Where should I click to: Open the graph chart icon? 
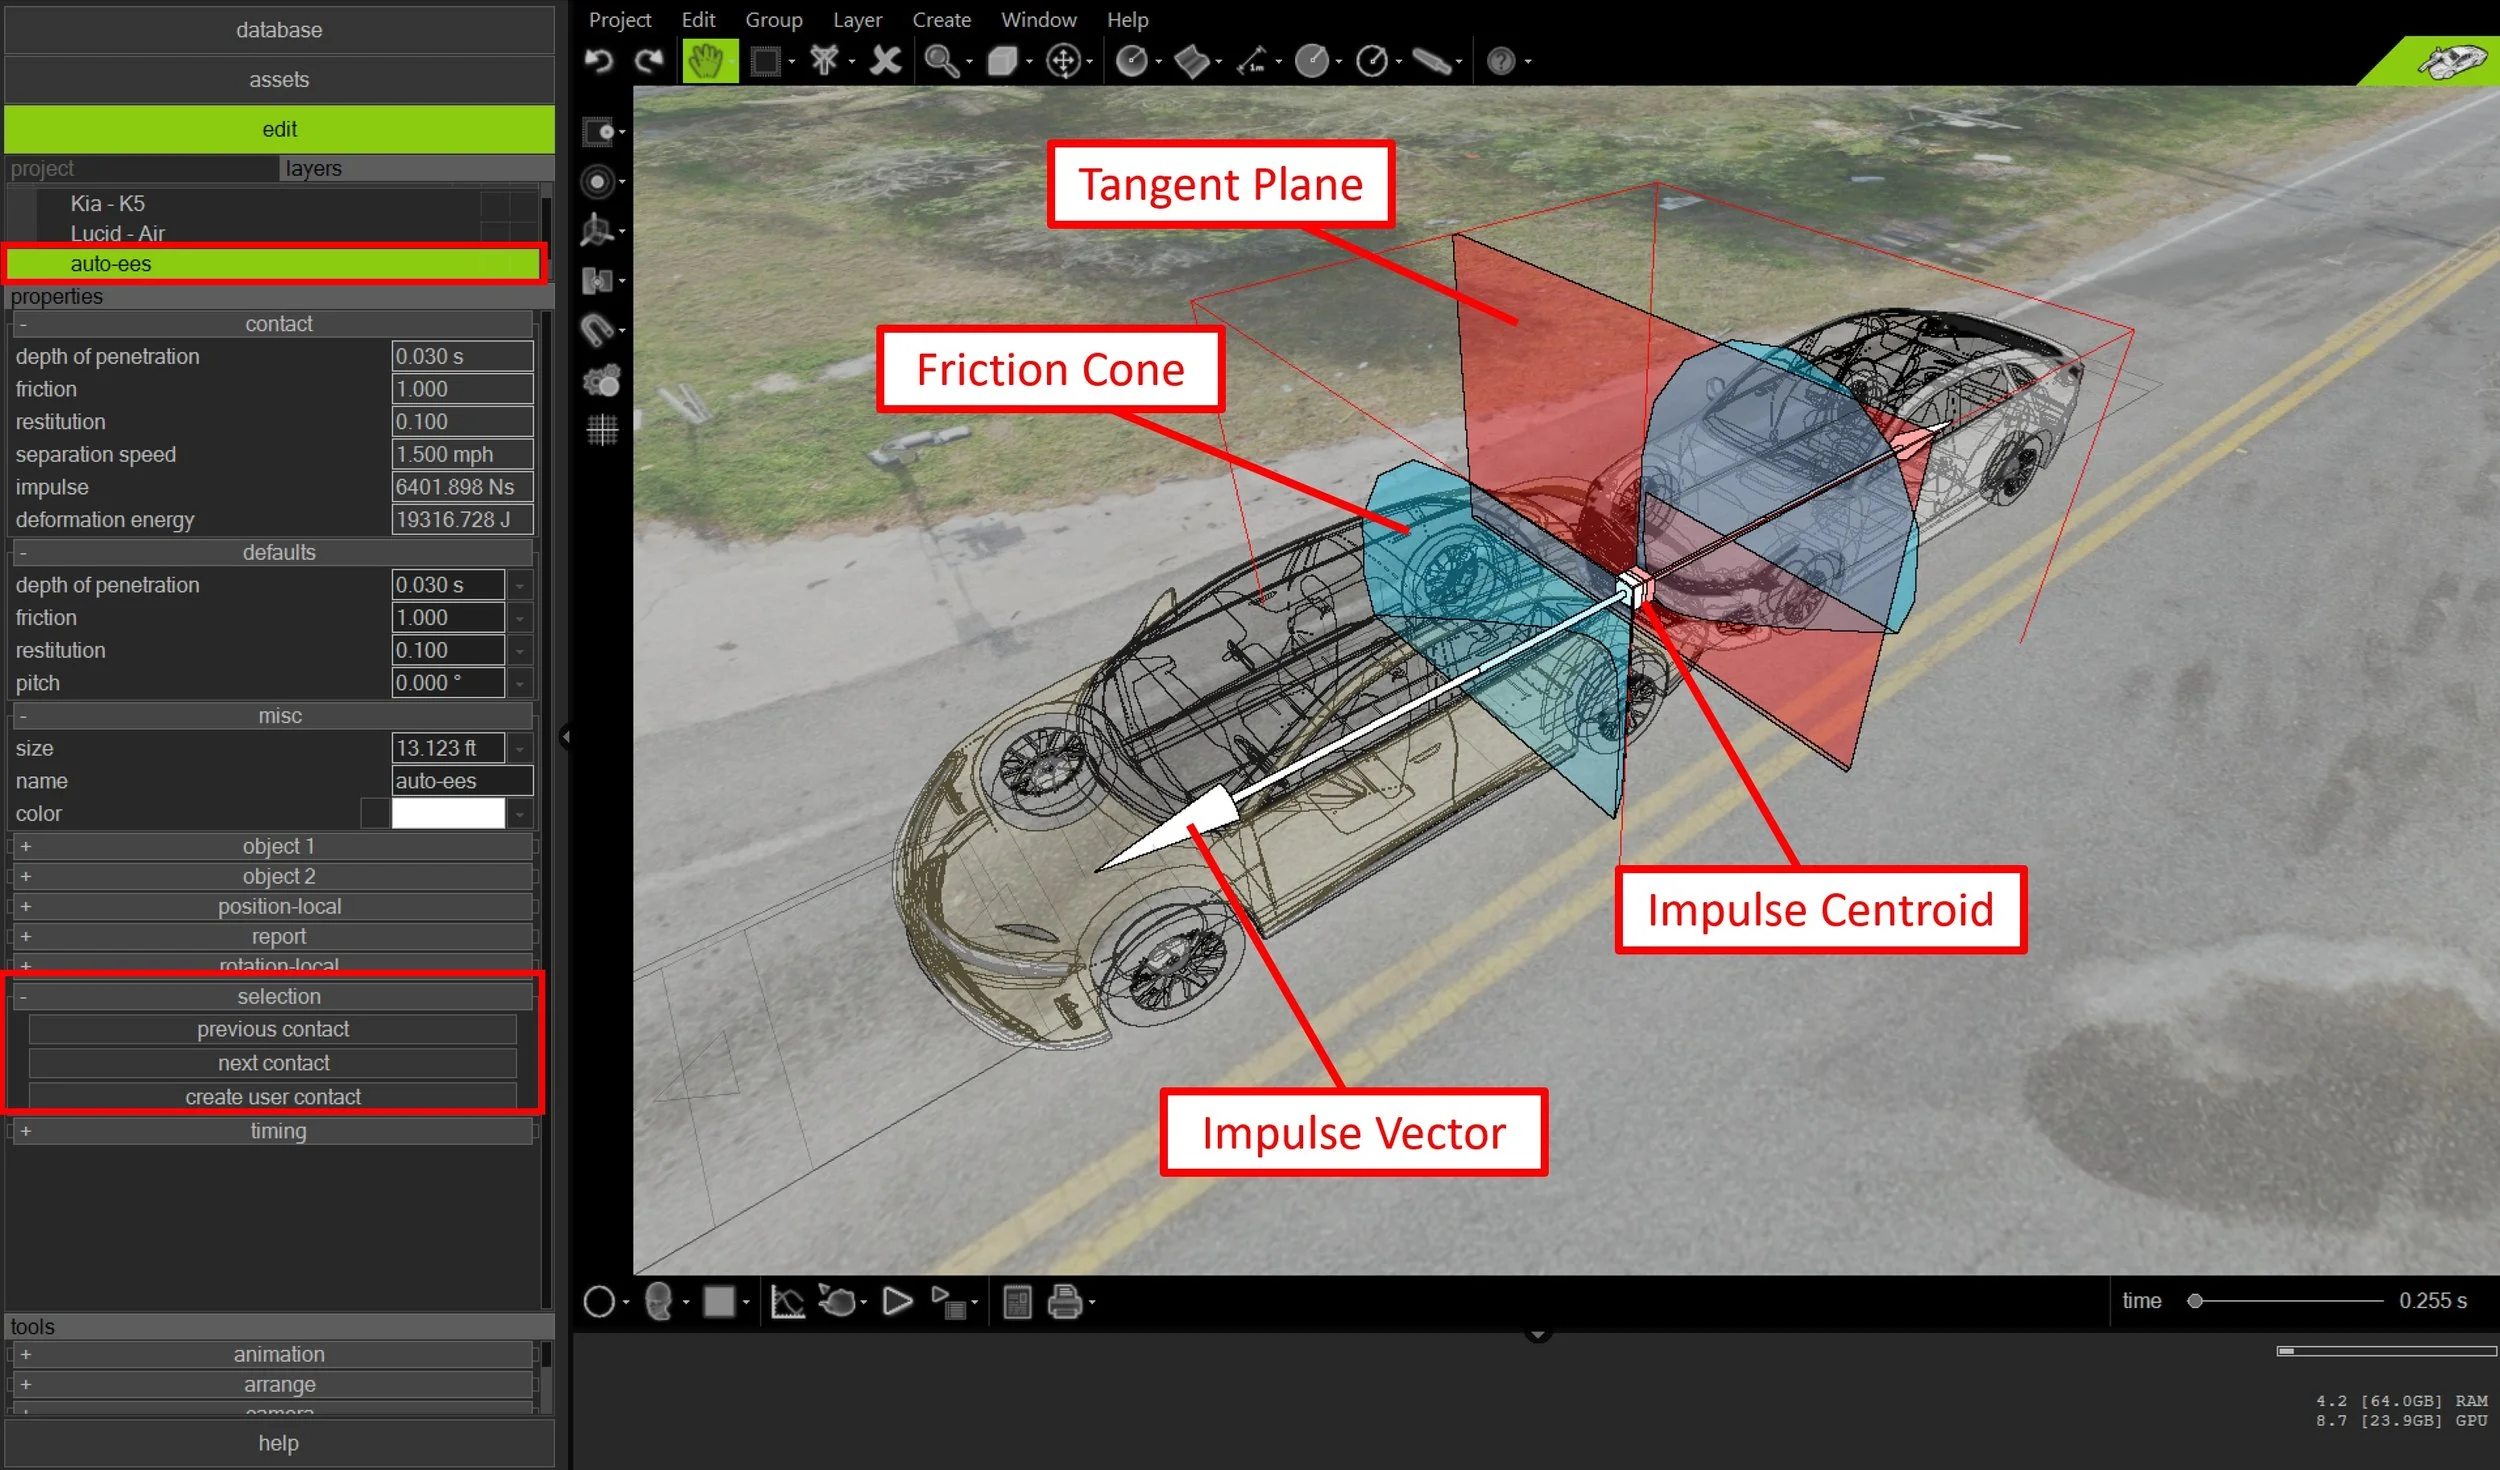(787, 1302)
